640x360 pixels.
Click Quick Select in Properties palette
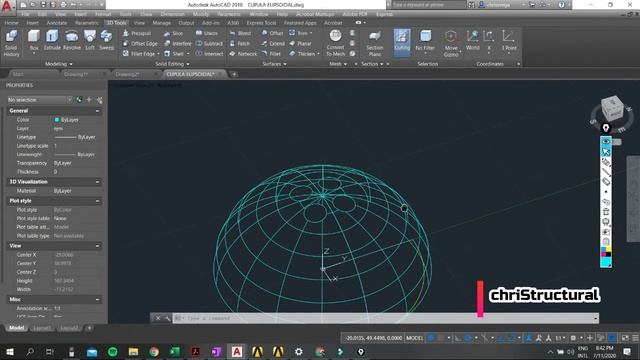coord(99,100)
